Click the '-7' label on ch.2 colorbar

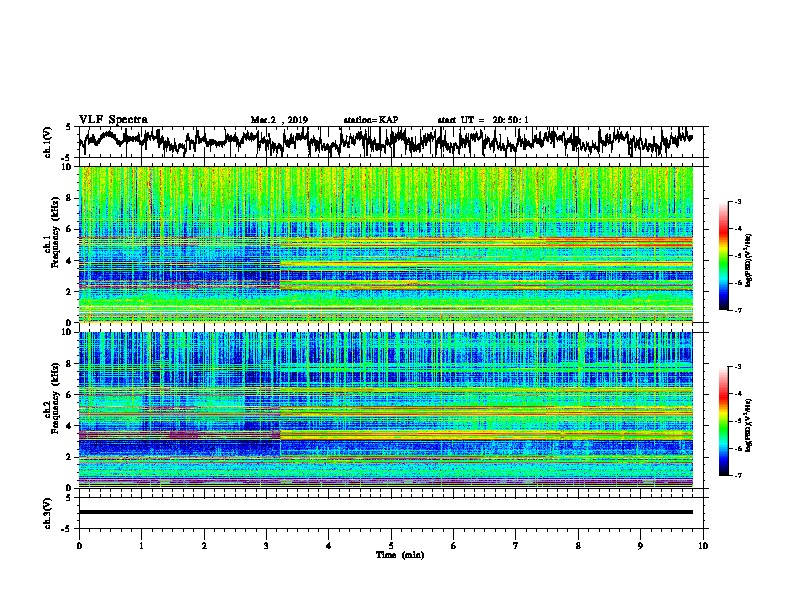coord(737,476)
